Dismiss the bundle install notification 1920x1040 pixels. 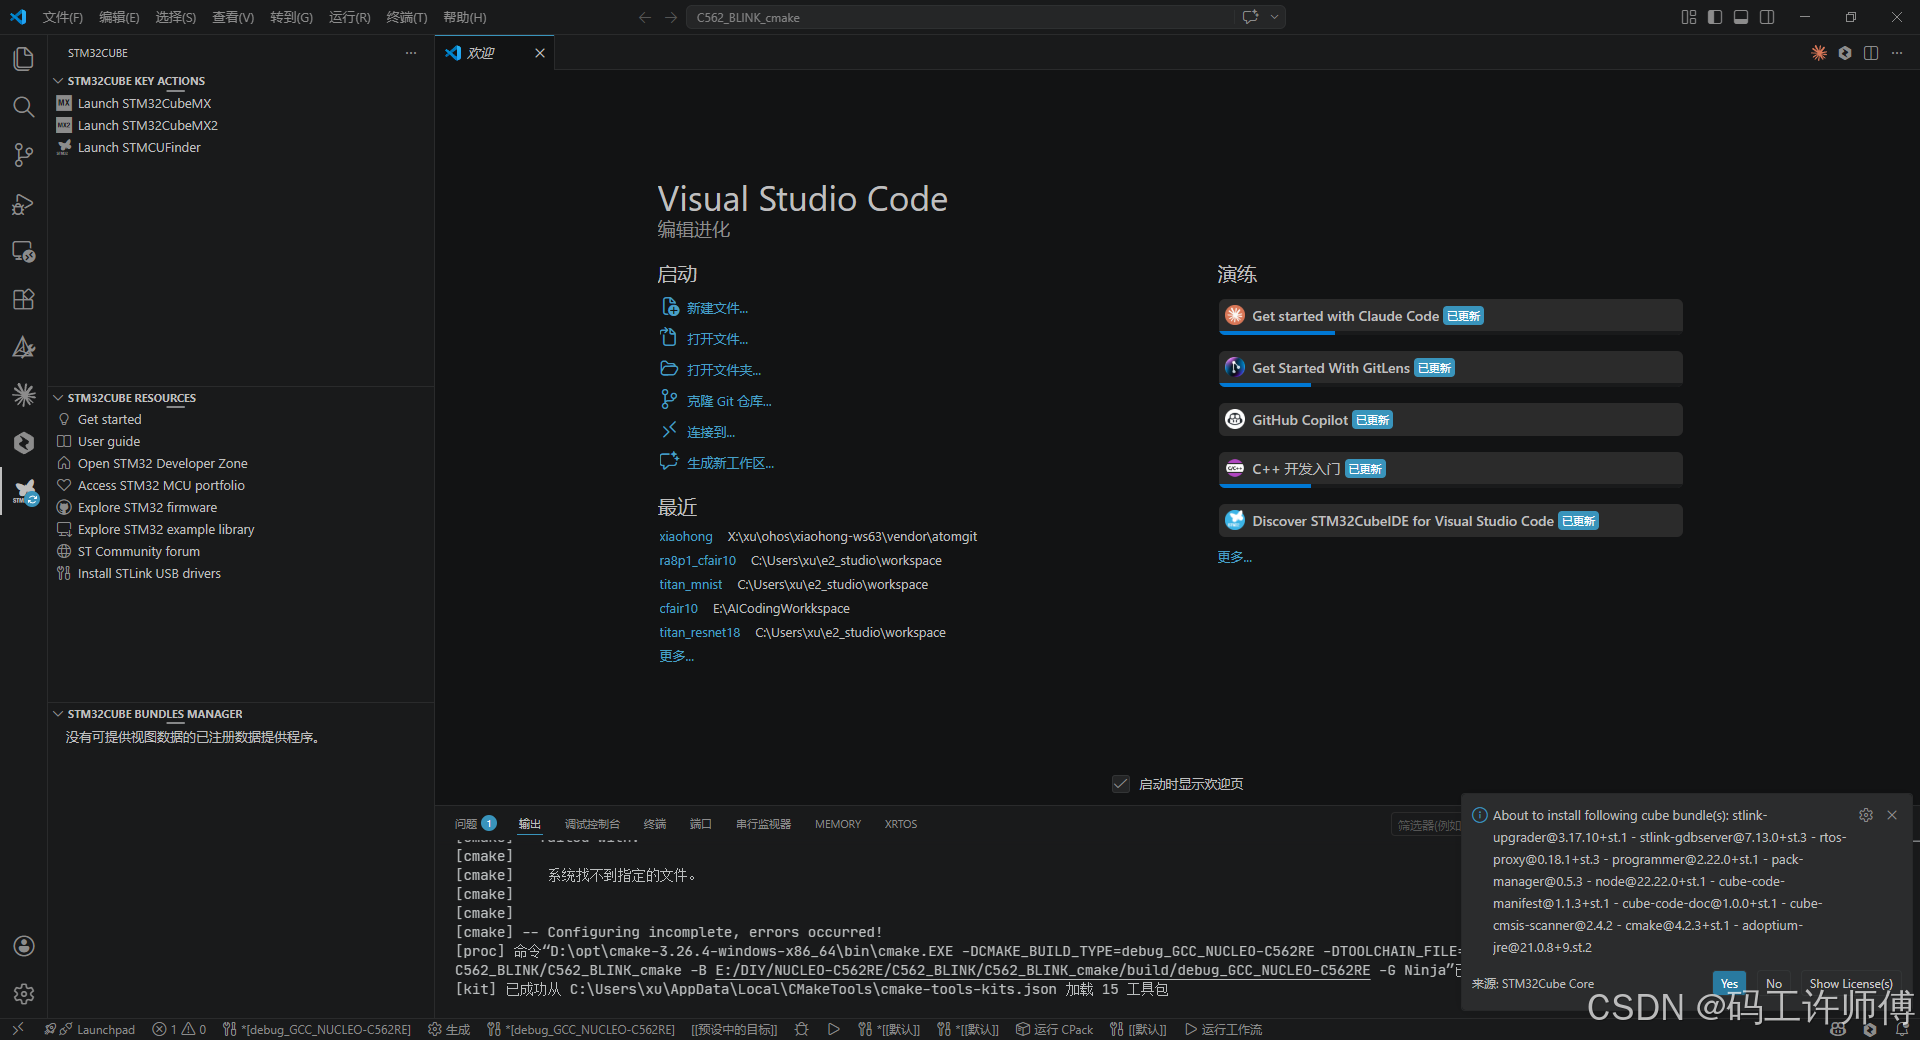(x=1892, y=815)
